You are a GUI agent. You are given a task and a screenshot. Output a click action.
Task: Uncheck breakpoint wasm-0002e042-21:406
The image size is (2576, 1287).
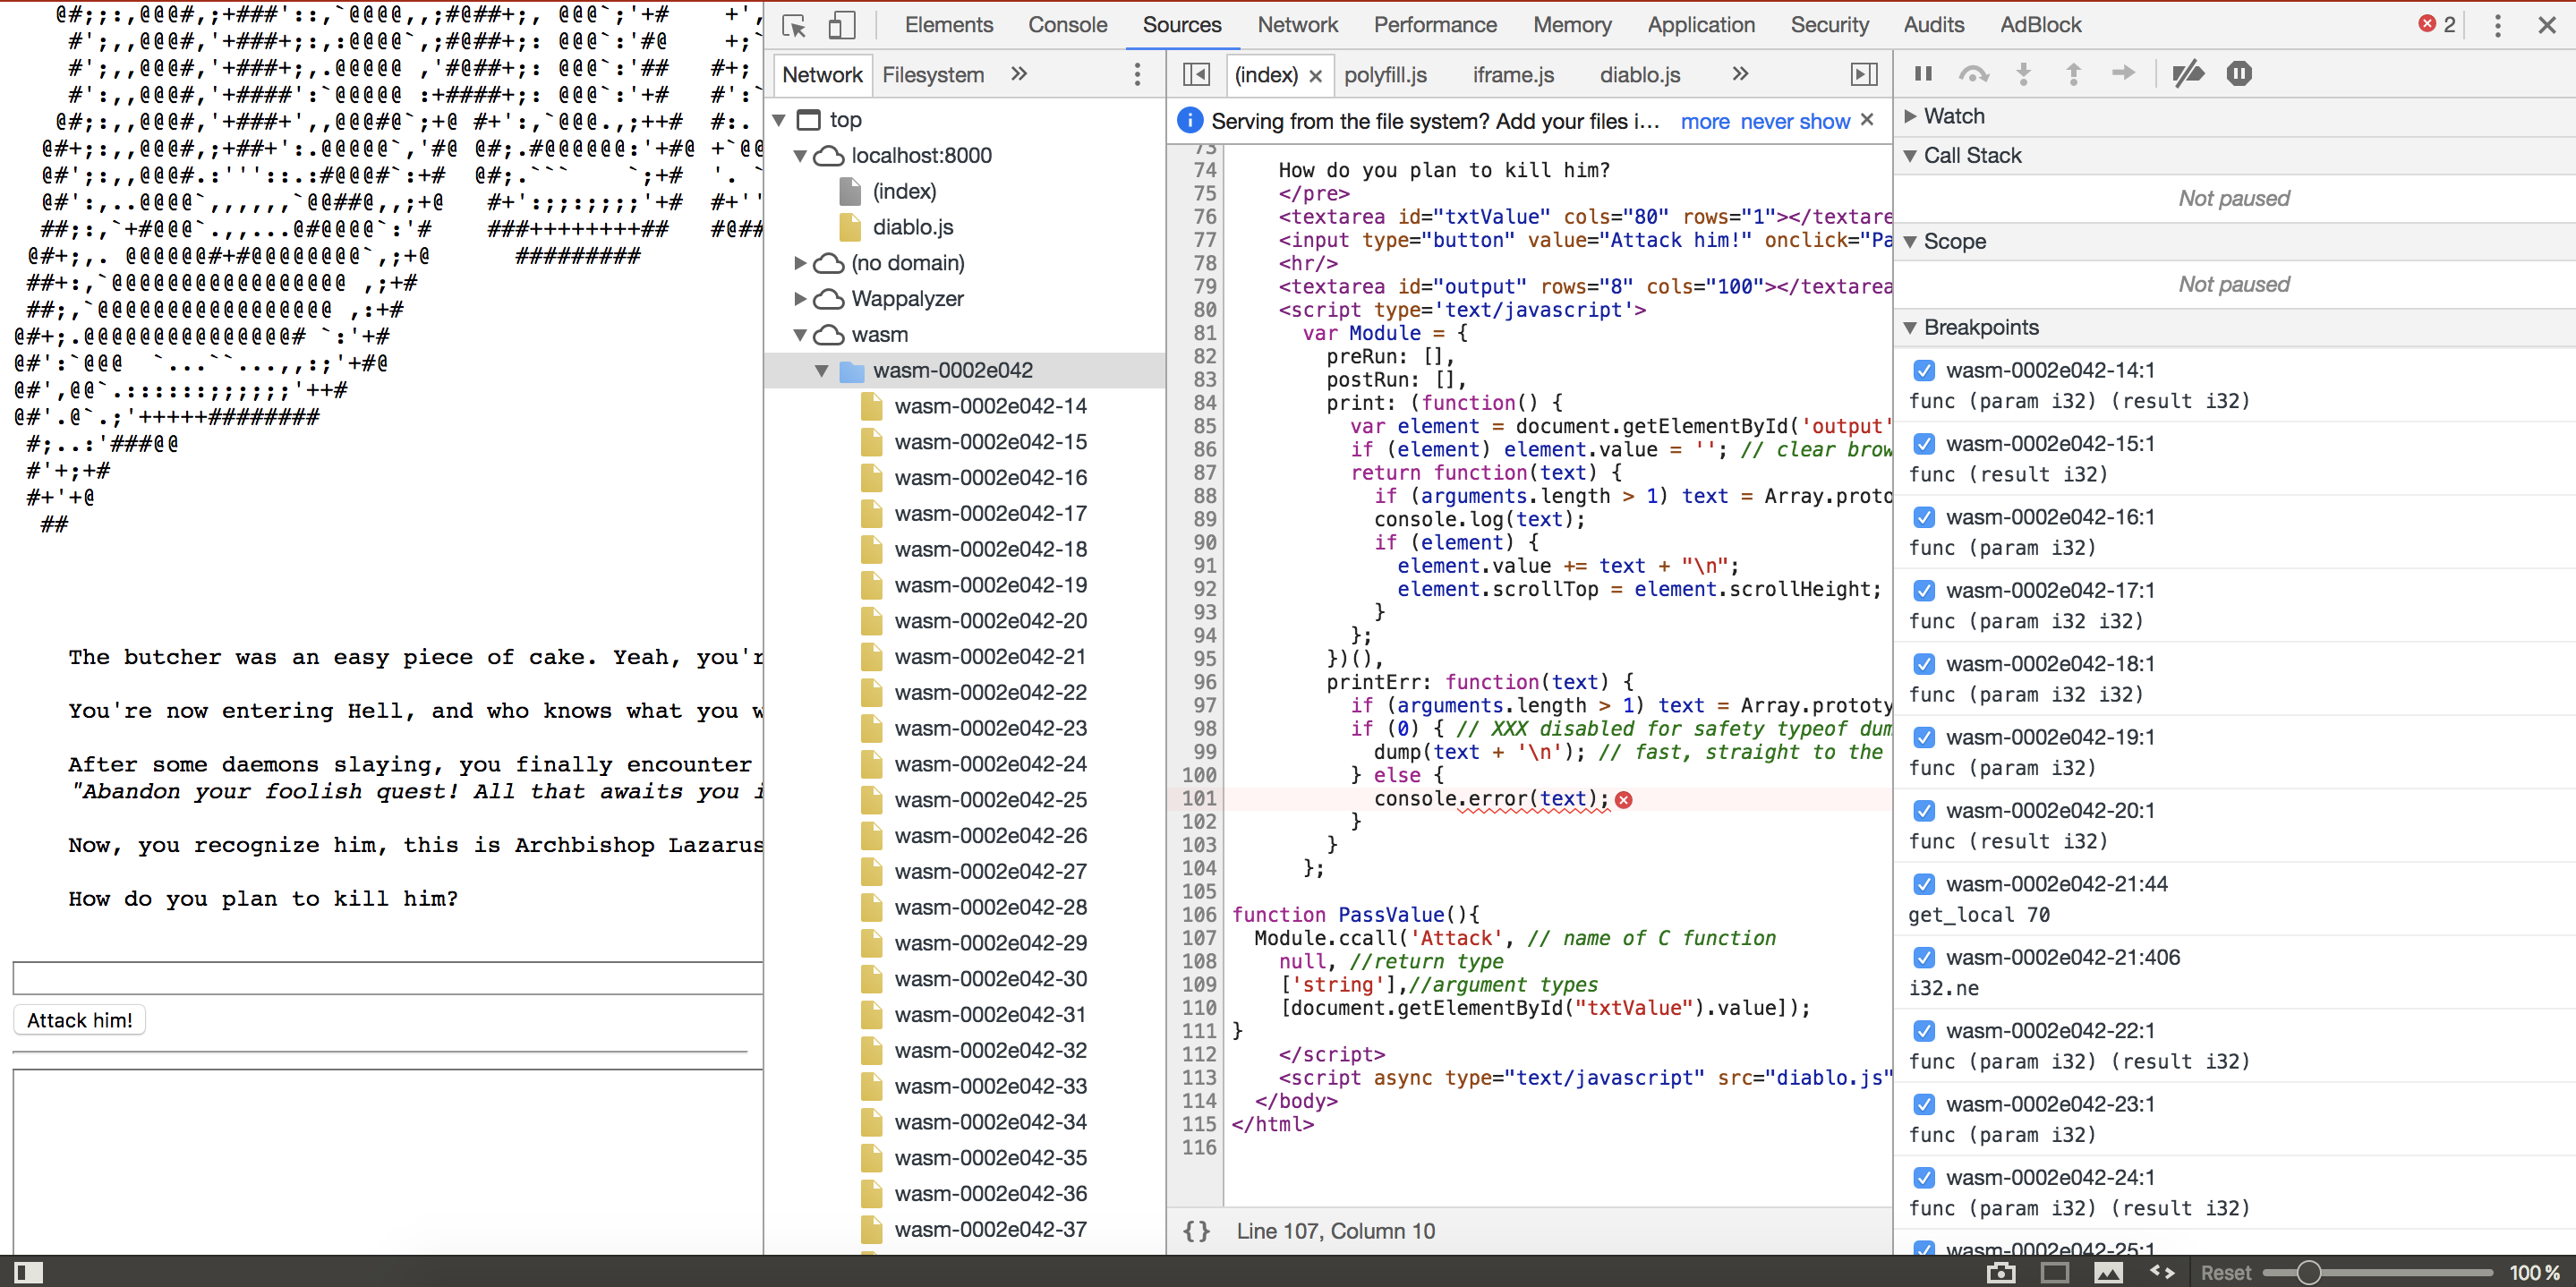coord(1923,957)
